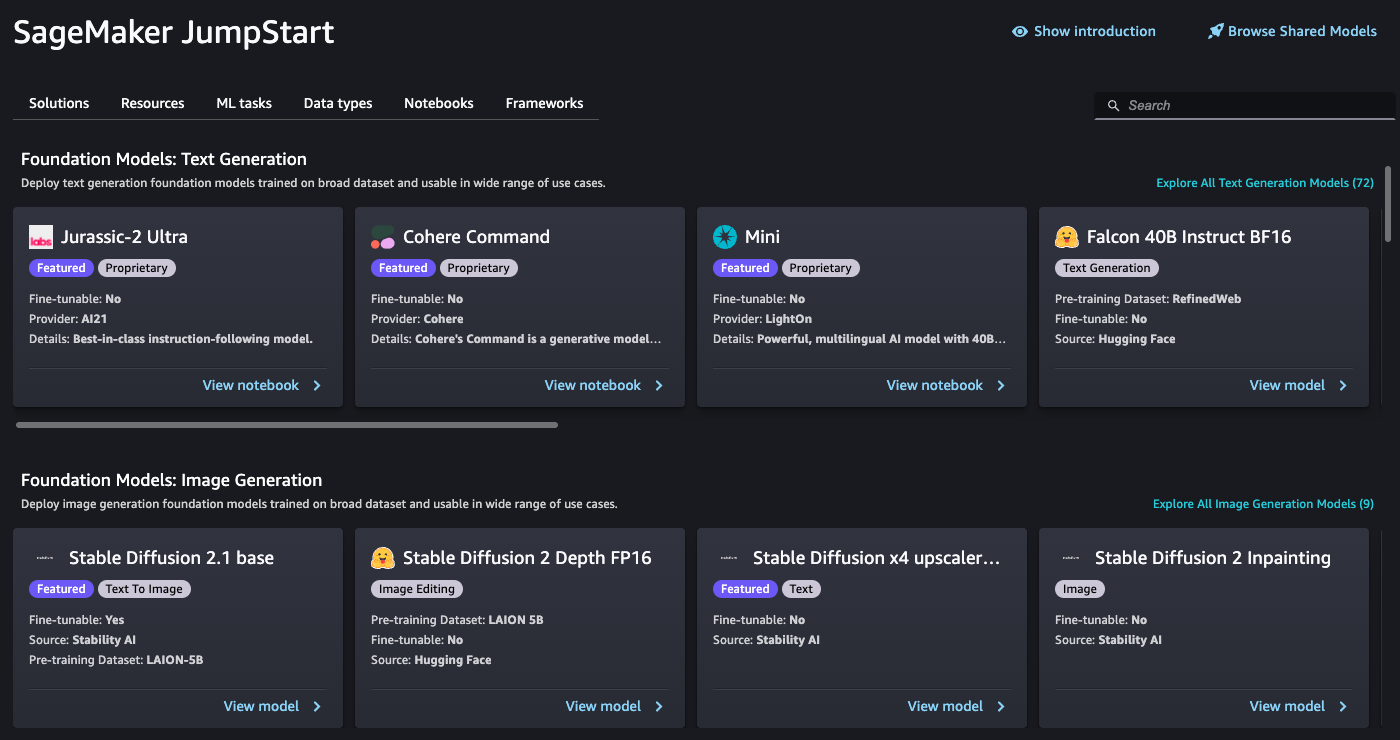Click the chevron next to Jurassic-2 View notebook
1400x740 pixels.
[x=317, y=385]
